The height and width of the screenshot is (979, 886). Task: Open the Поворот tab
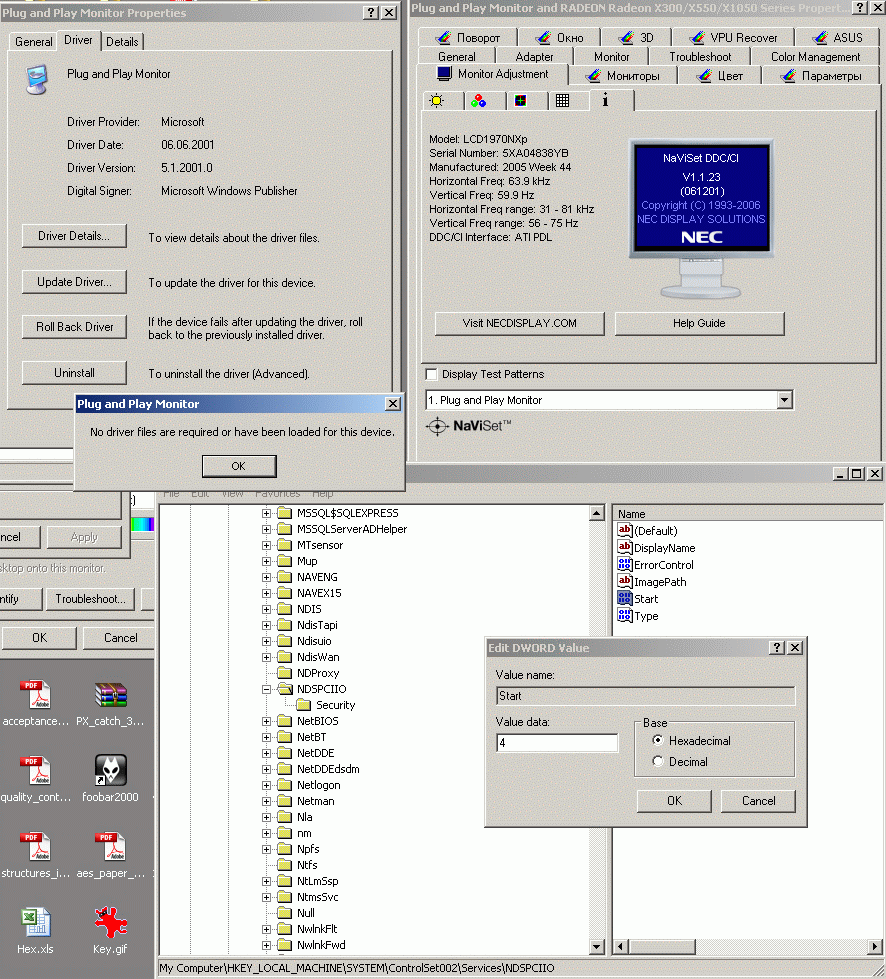point(468,37)
